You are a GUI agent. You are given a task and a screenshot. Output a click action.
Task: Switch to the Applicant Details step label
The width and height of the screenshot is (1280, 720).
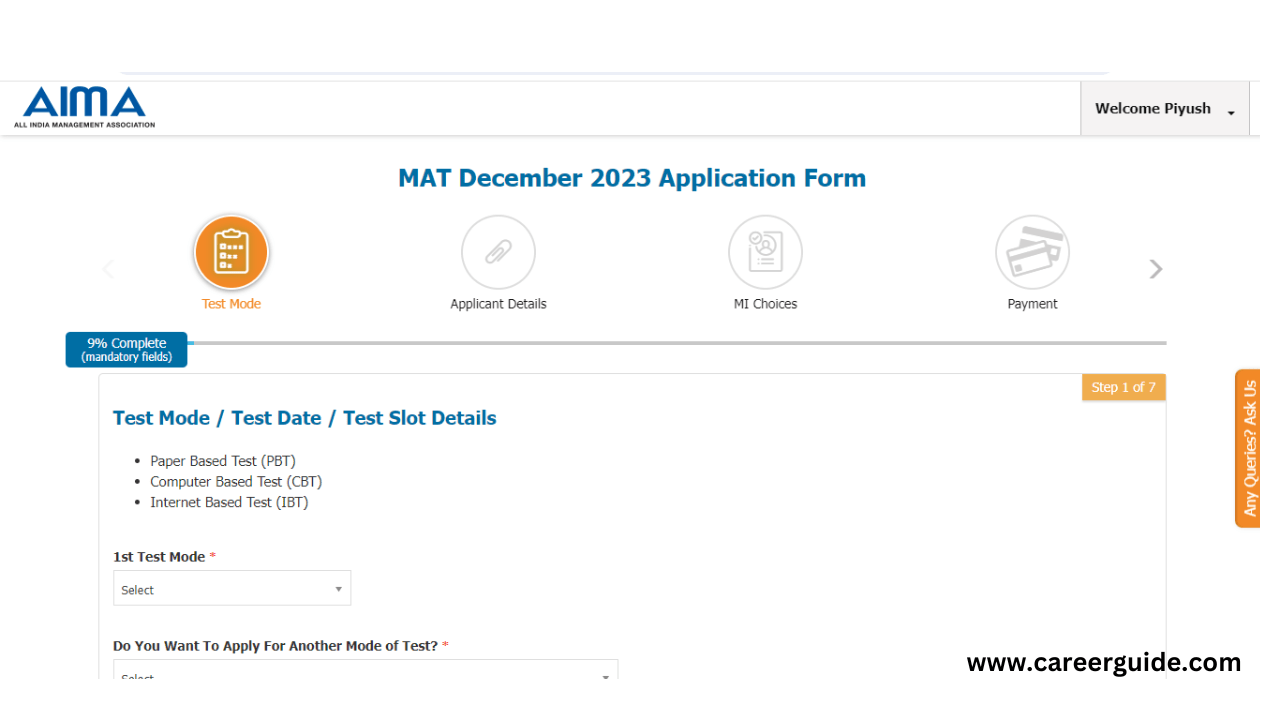[498, 304]
